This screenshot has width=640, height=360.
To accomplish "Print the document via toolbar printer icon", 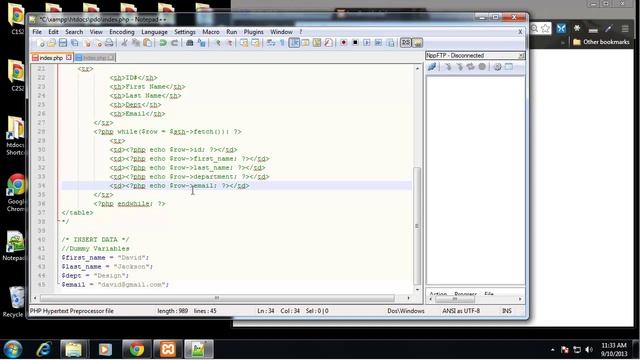I will click(x=109, y=43).
